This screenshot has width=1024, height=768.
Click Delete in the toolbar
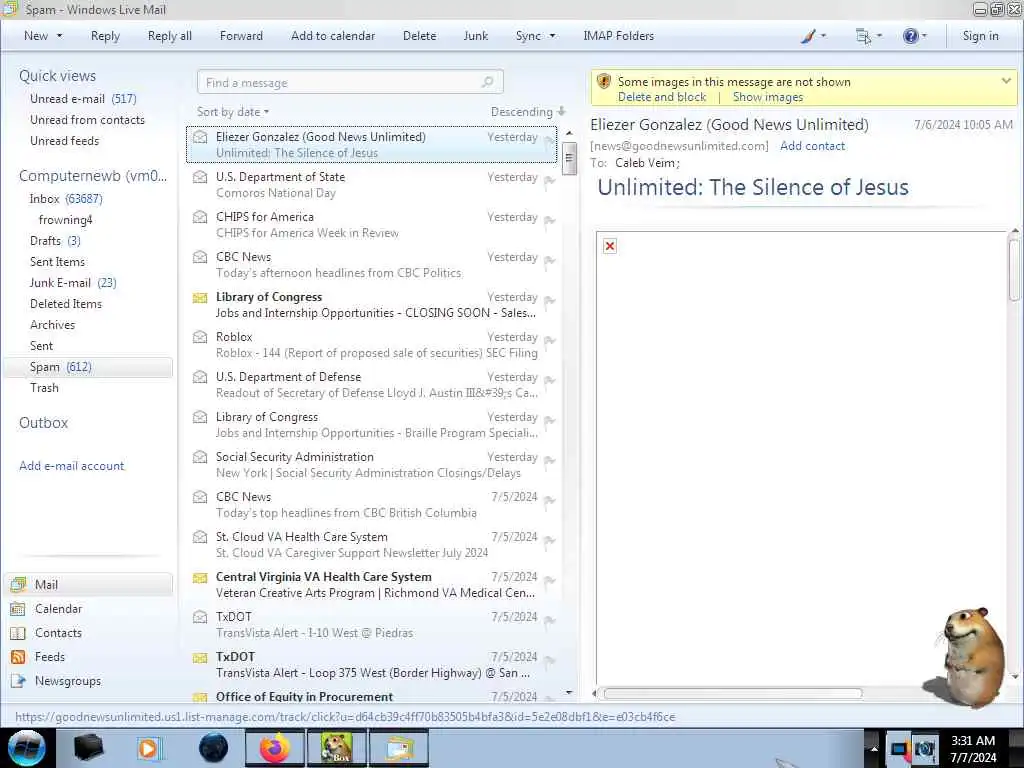click(419, 36)
